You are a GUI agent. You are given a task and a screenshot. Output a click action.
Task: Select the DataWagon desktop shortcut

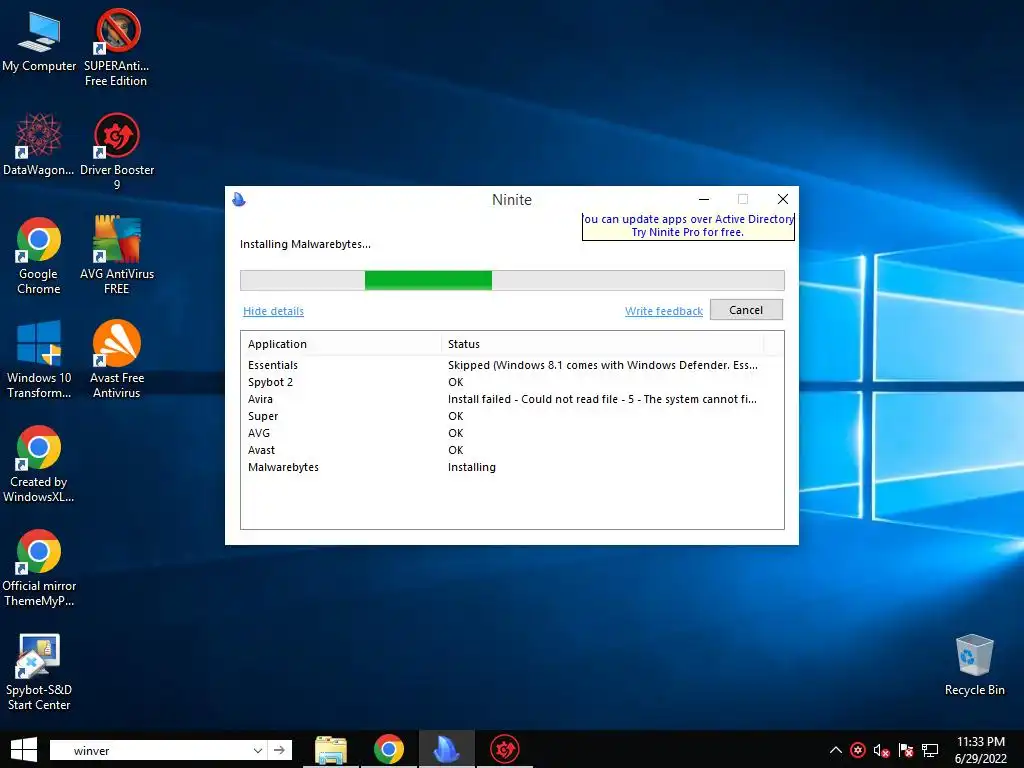coord(39,145)
